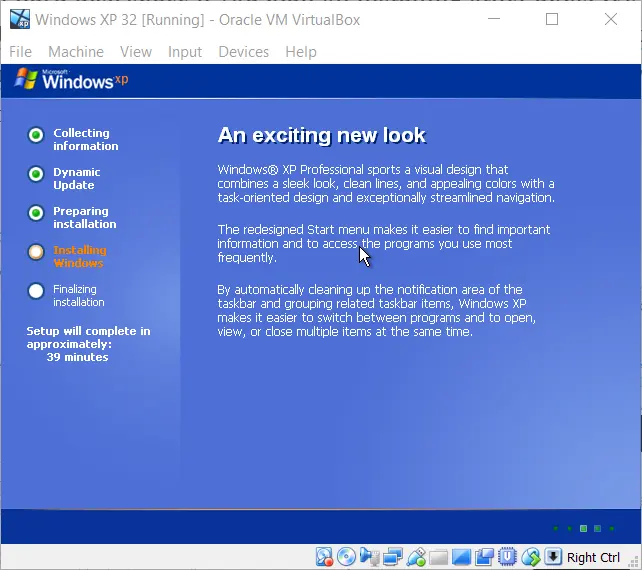
Task: Click the keyboard capture arrow icon
Action: [x=553, y=557]
